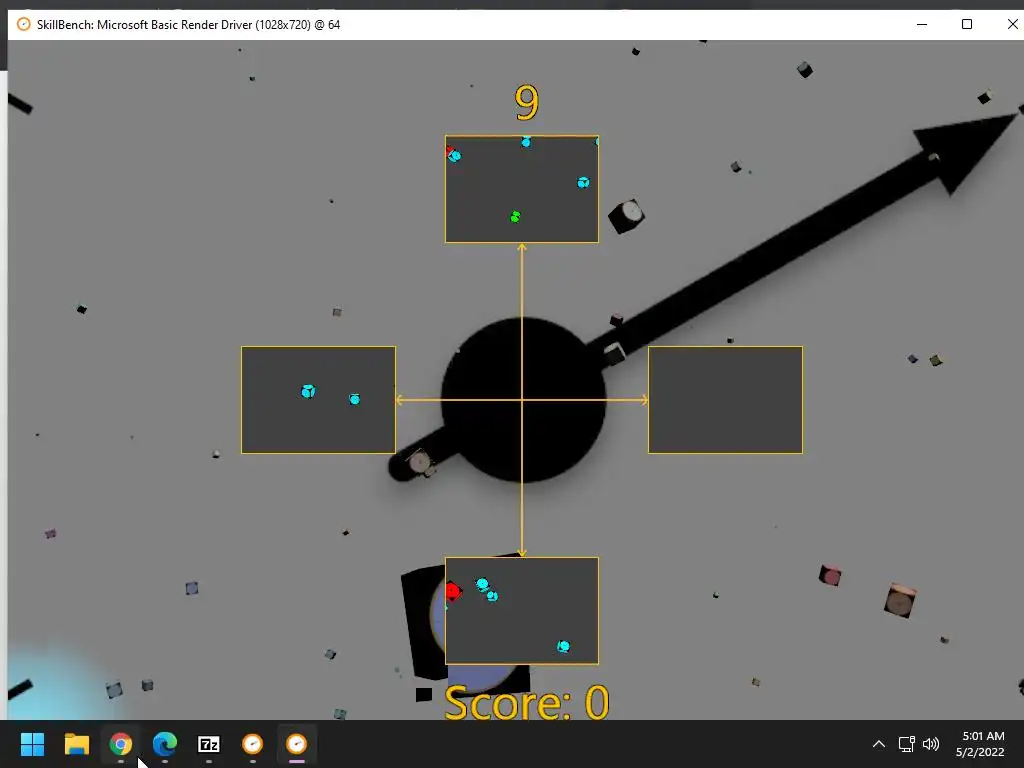Click the empty right dark target panel
The height and width of the screenshot is (768, 1024).
tap(726, 400)
